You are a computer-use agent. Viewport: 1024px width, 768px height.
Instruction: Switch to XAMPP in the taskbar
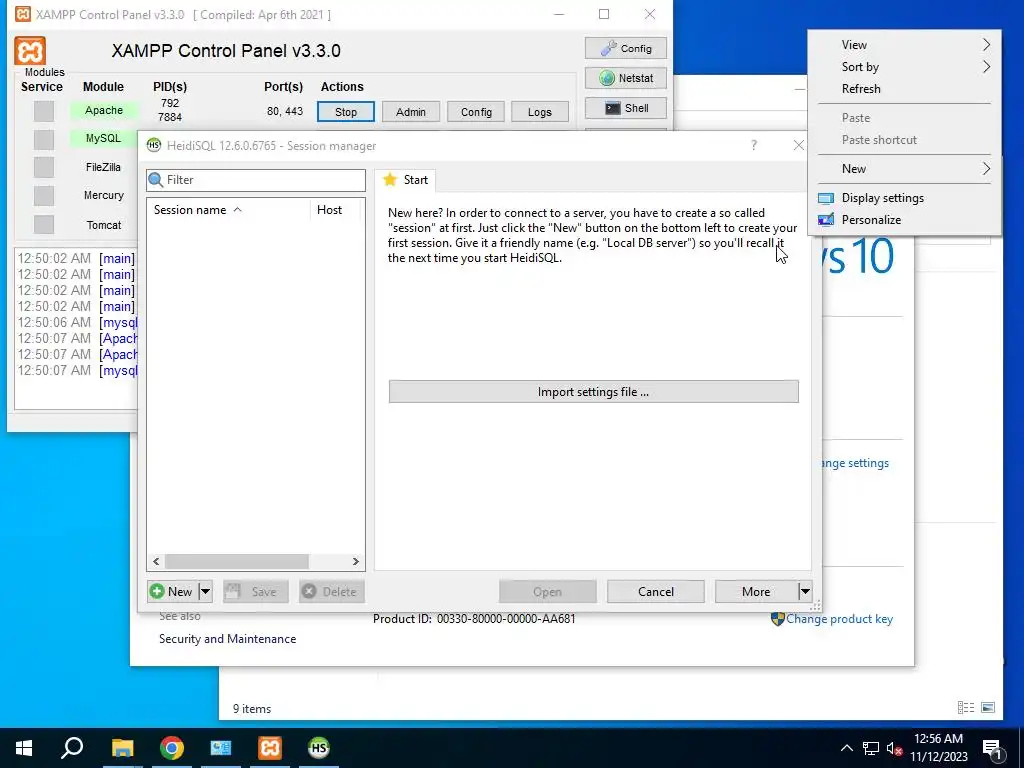[270, 748]
